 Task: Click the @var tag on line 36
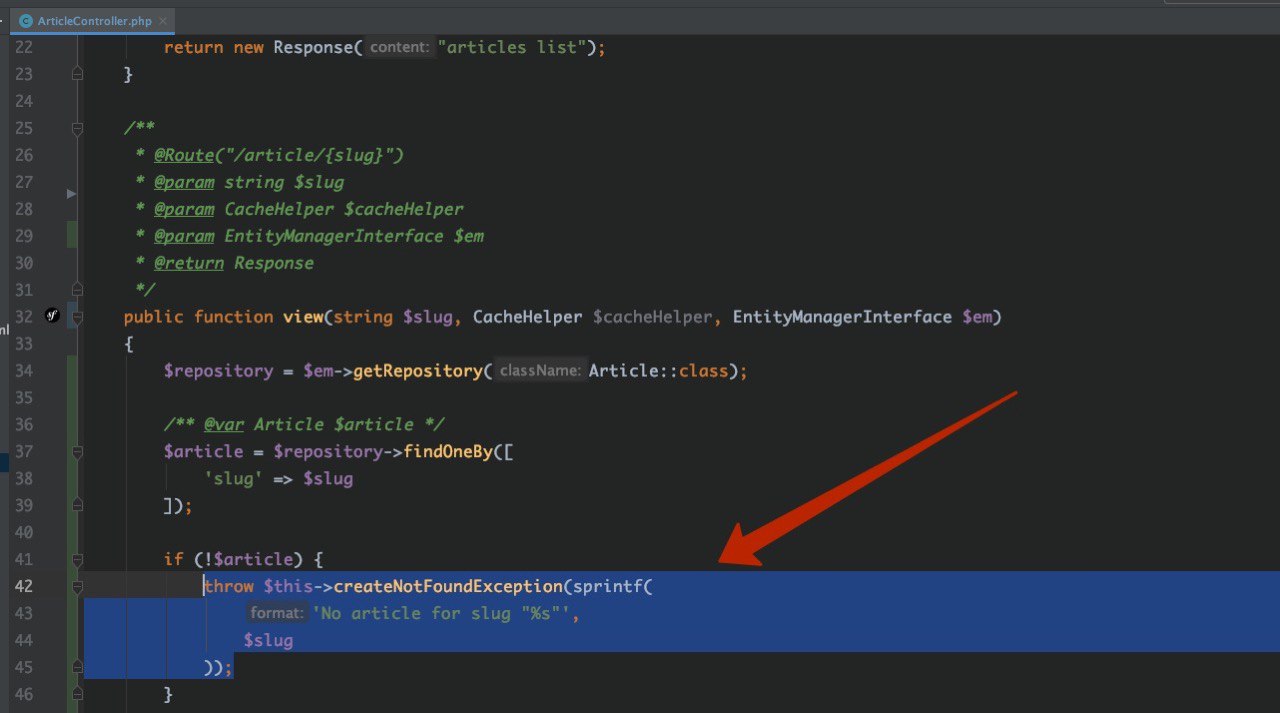(224, 424)
